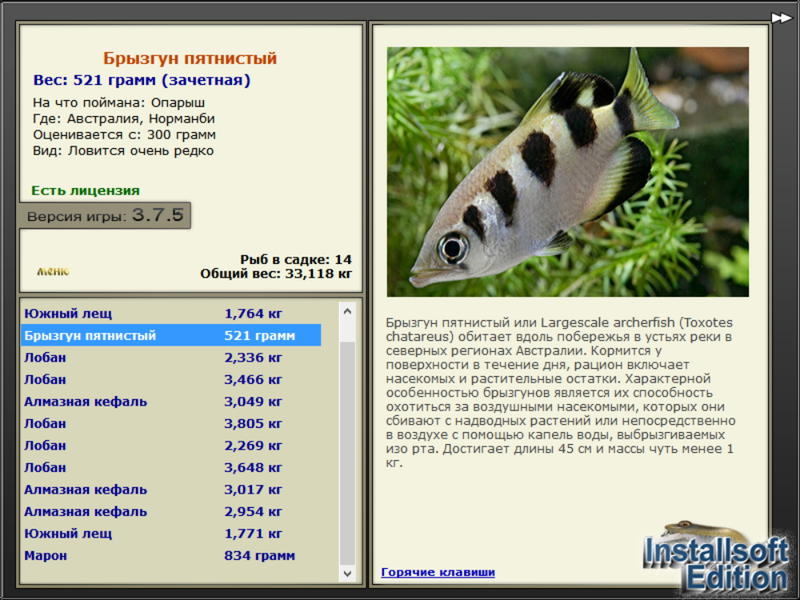Click the orange «Брызгун пятнистый» heading
800x600 pixels.
190,58
